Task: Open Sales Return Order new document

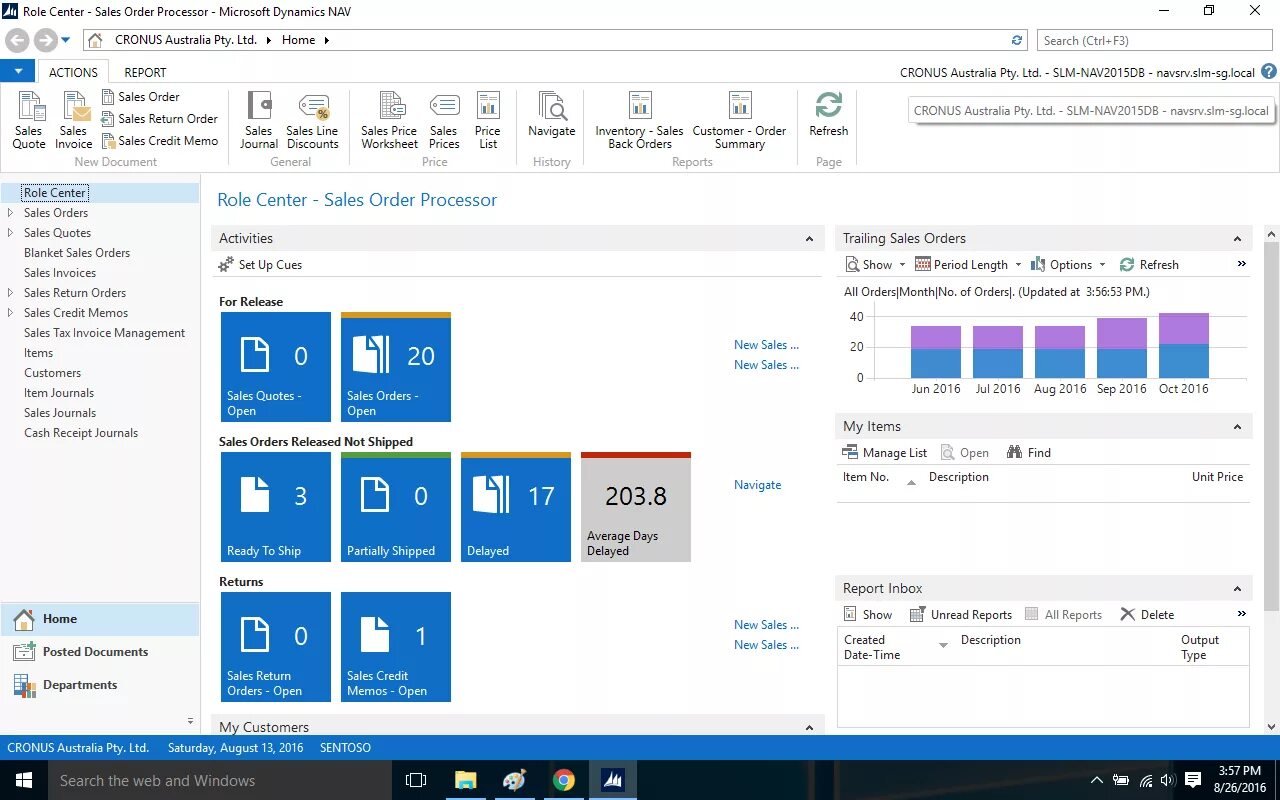Action: coord(160,119)
